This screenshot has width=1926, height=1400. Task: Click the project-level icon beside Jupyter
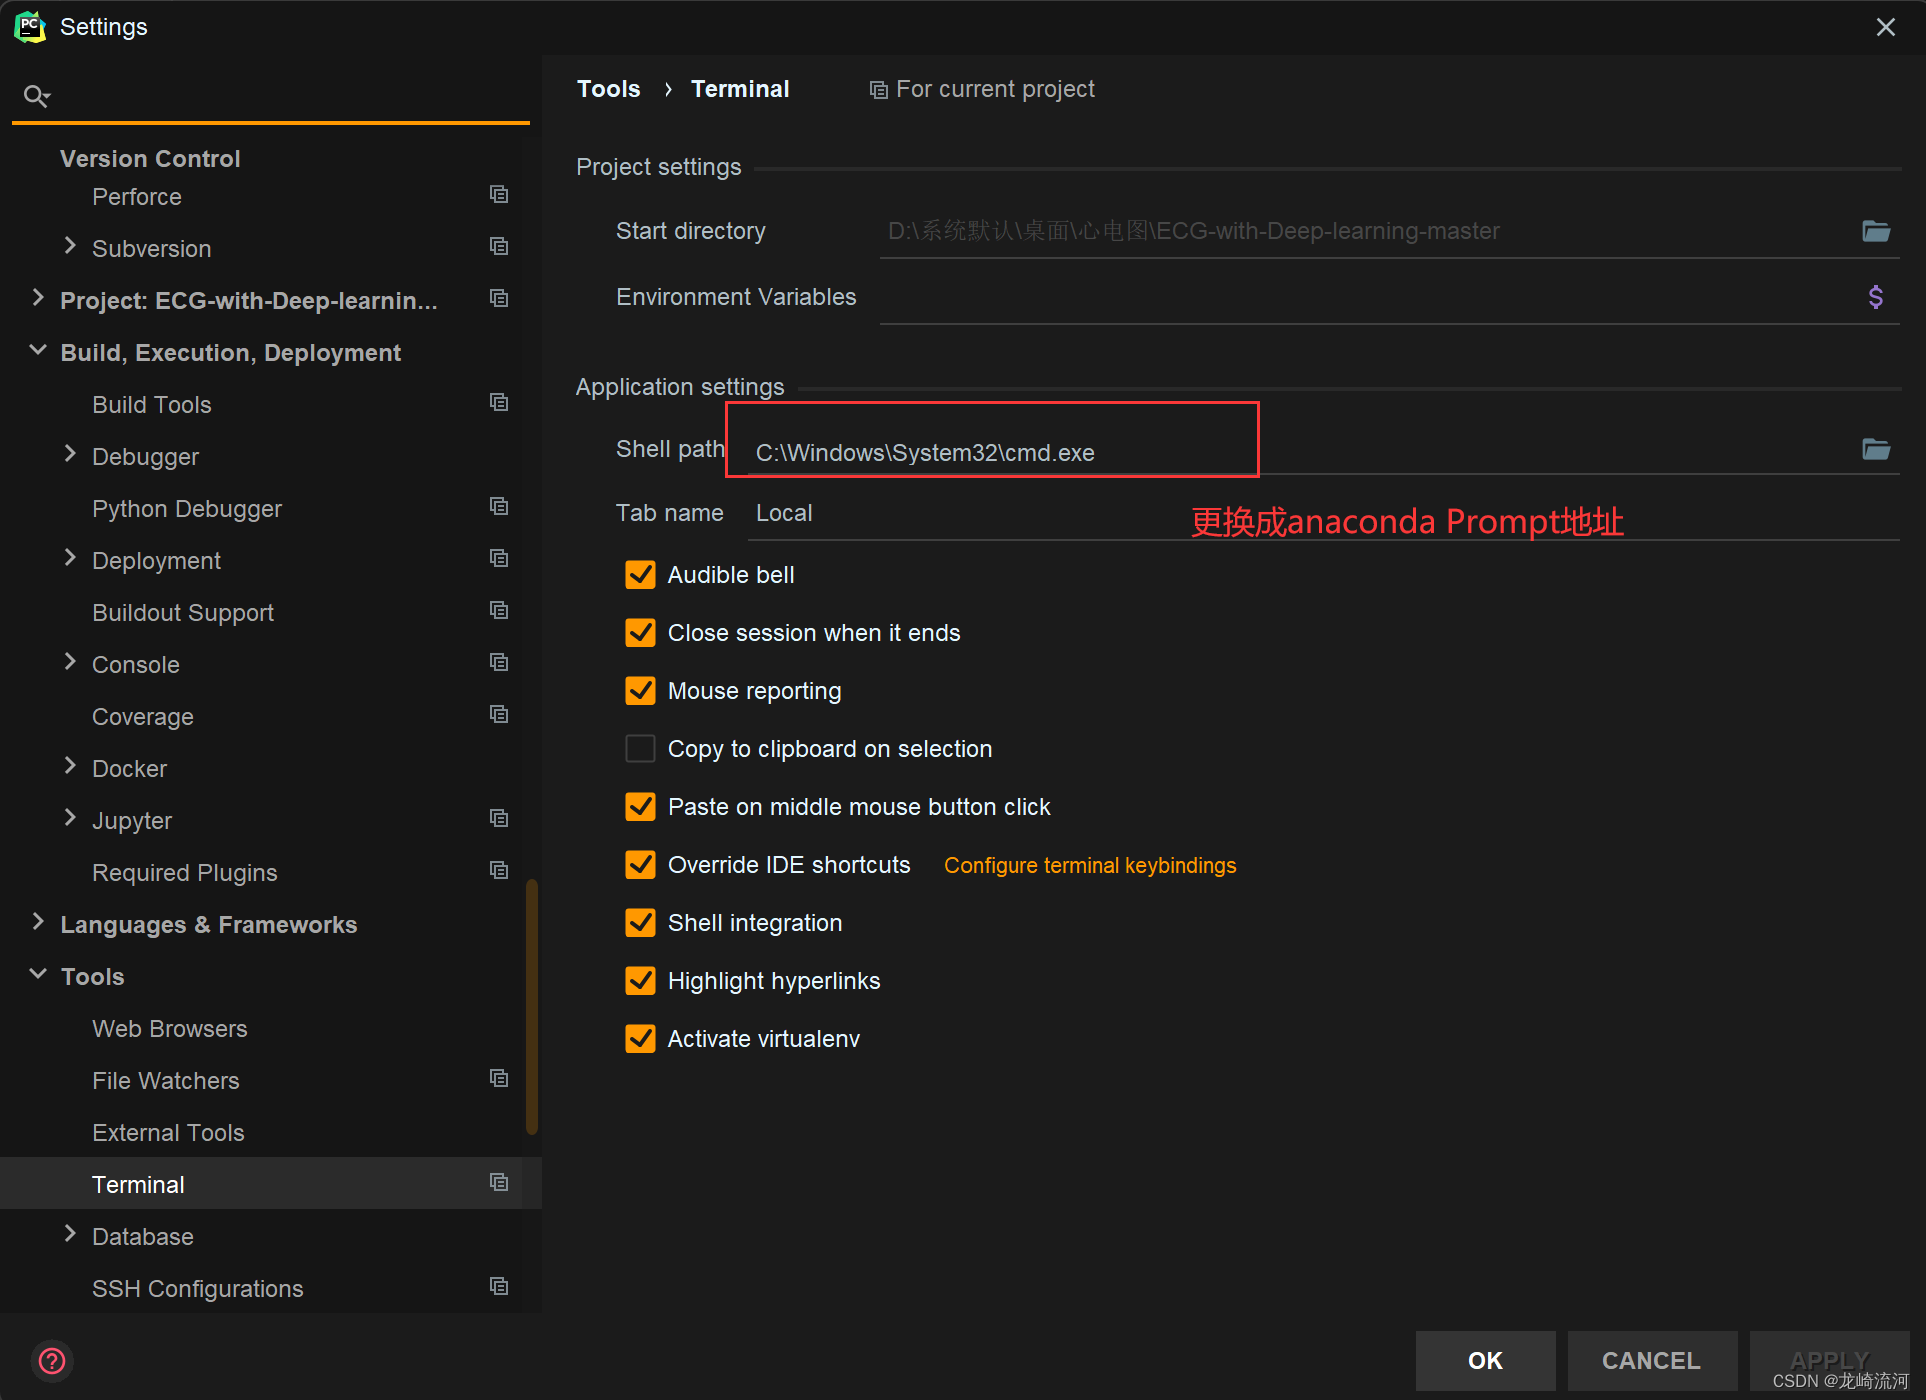point(499,819)
